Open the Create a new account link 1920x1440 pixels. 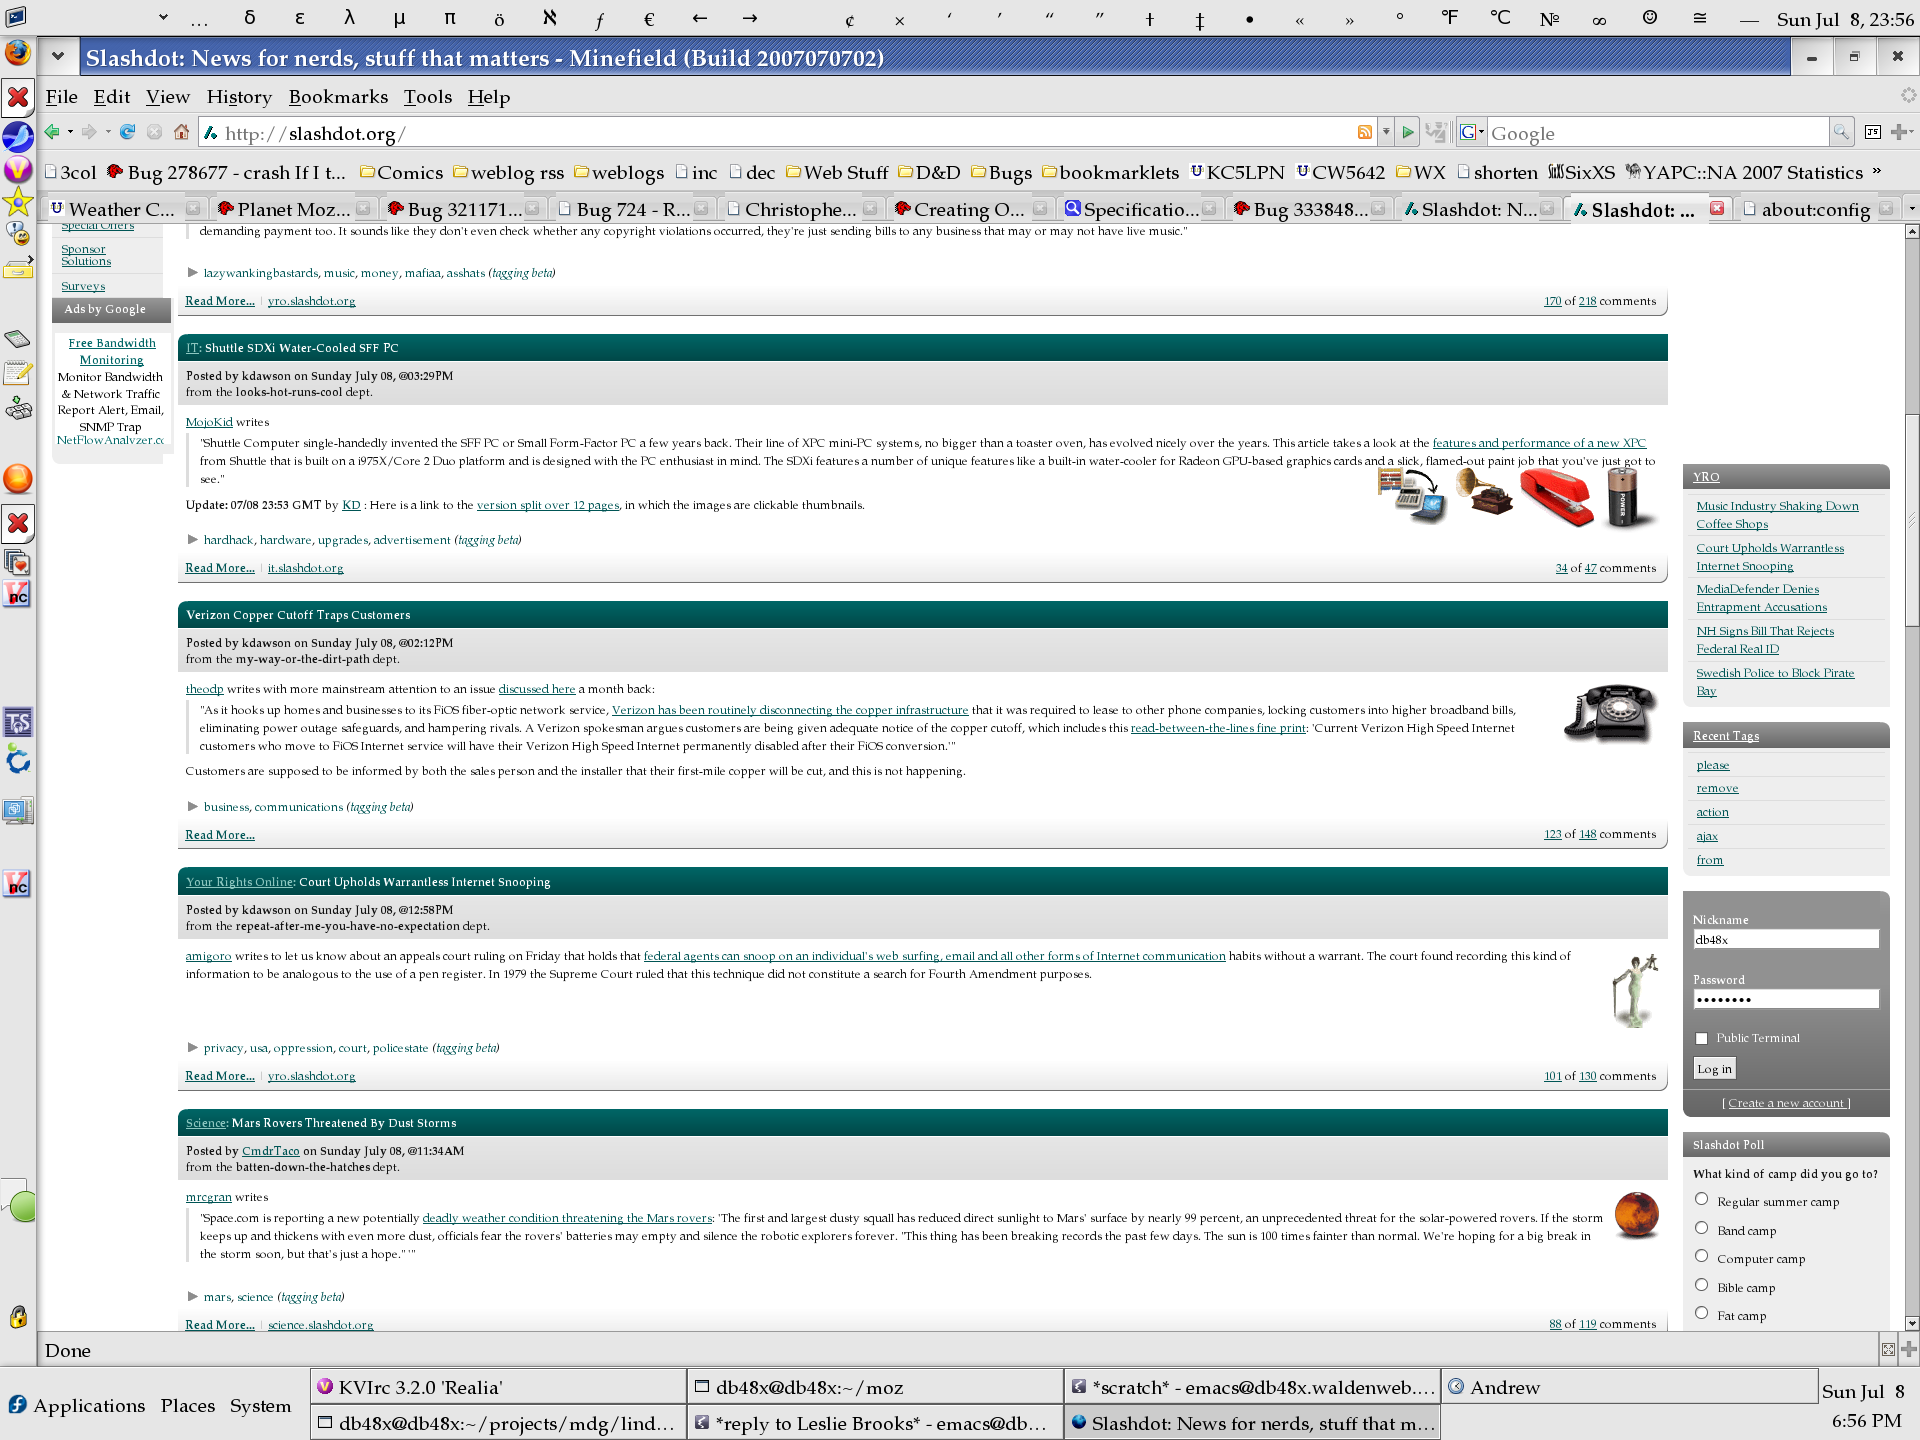1786,1103
